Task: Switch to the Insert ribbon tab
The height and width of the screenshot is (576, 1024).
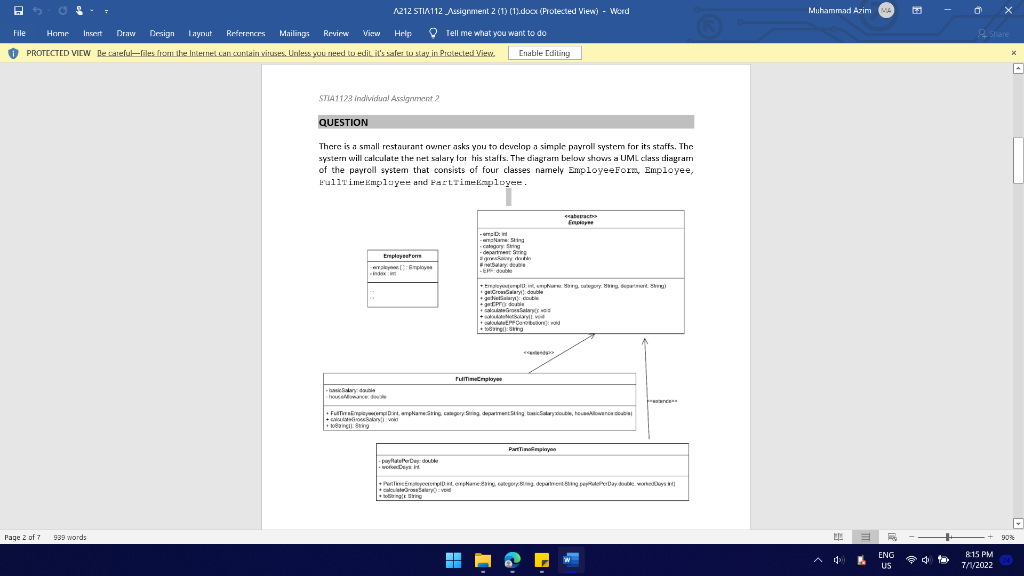Action: coord(92,33)
